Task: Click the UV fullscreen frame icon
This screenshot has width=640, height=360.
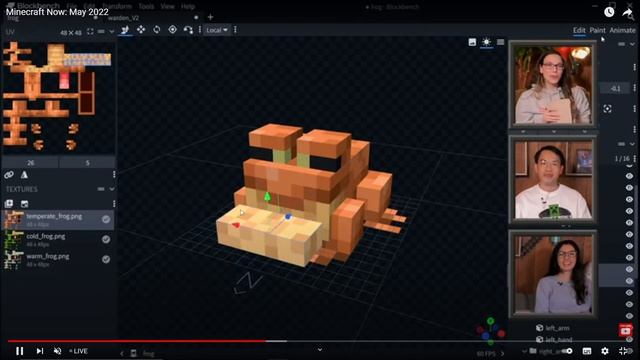Action: pos(90,31)
